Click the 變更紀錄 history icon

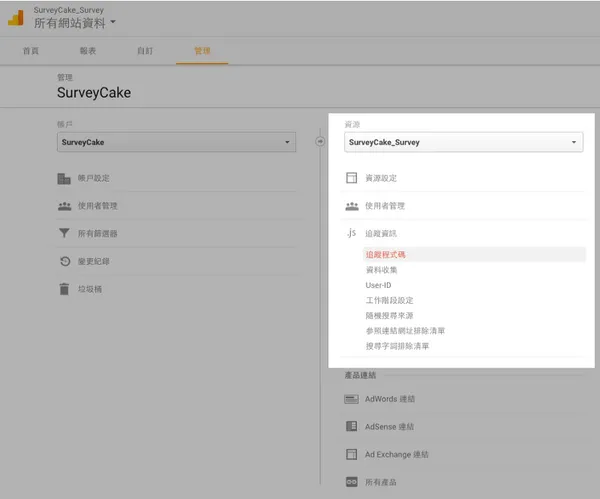65,261
